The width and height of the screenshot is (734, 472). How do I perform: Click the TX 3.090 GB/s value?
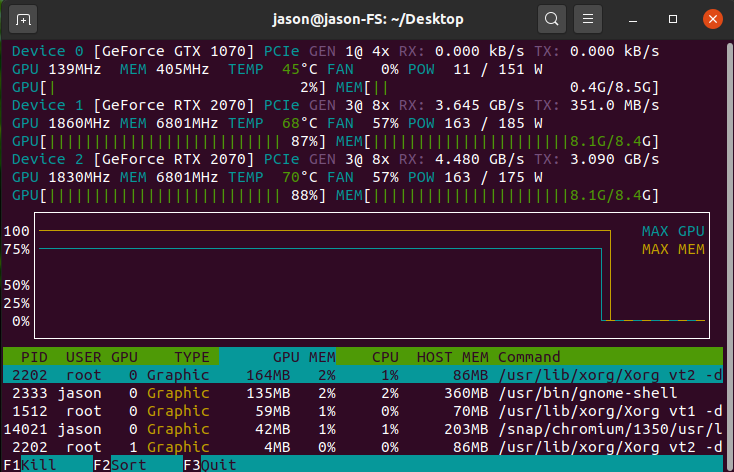pos(615,159)
